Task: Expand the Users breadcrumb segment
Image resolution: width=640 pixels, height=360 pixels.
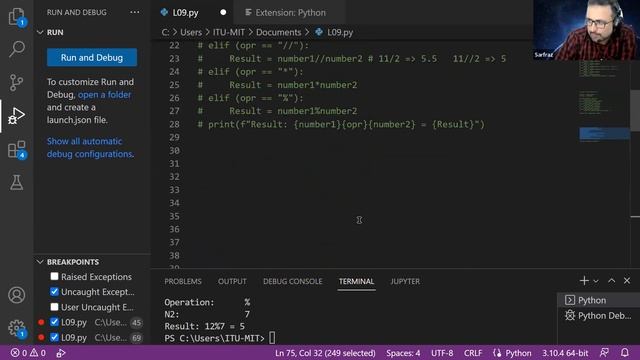Action: (x=191, y=32)
